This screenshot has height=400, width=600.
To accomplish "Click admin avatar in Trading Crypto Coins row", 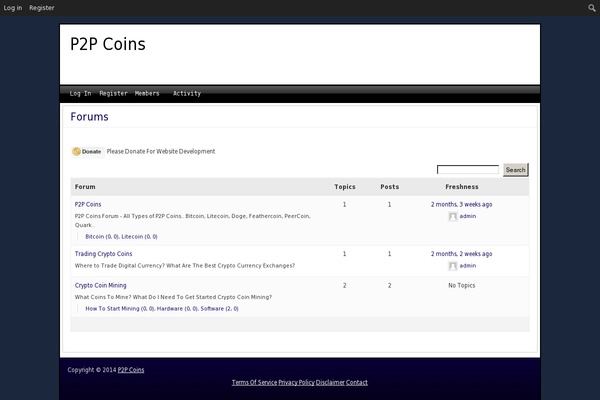I will point(453,266).
